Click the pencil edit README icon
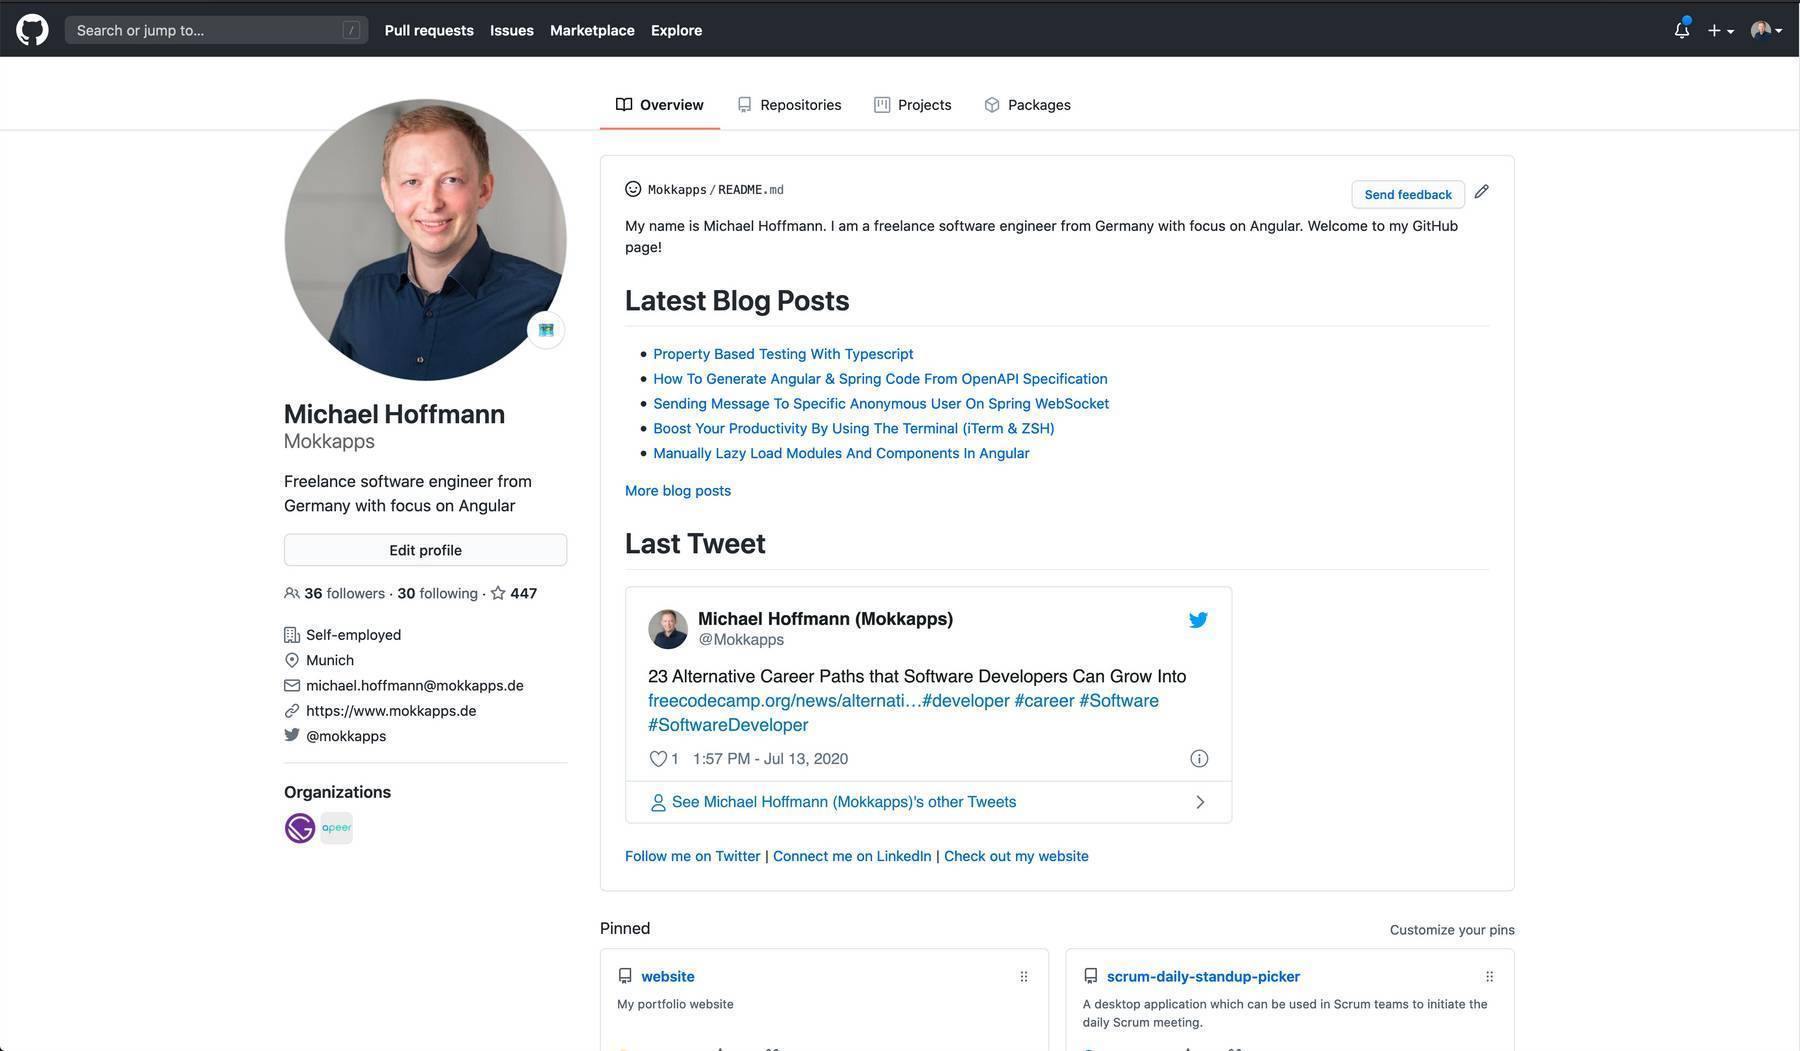The width and height of the screenshot is (1800, 1051). tap(1481, 191)
